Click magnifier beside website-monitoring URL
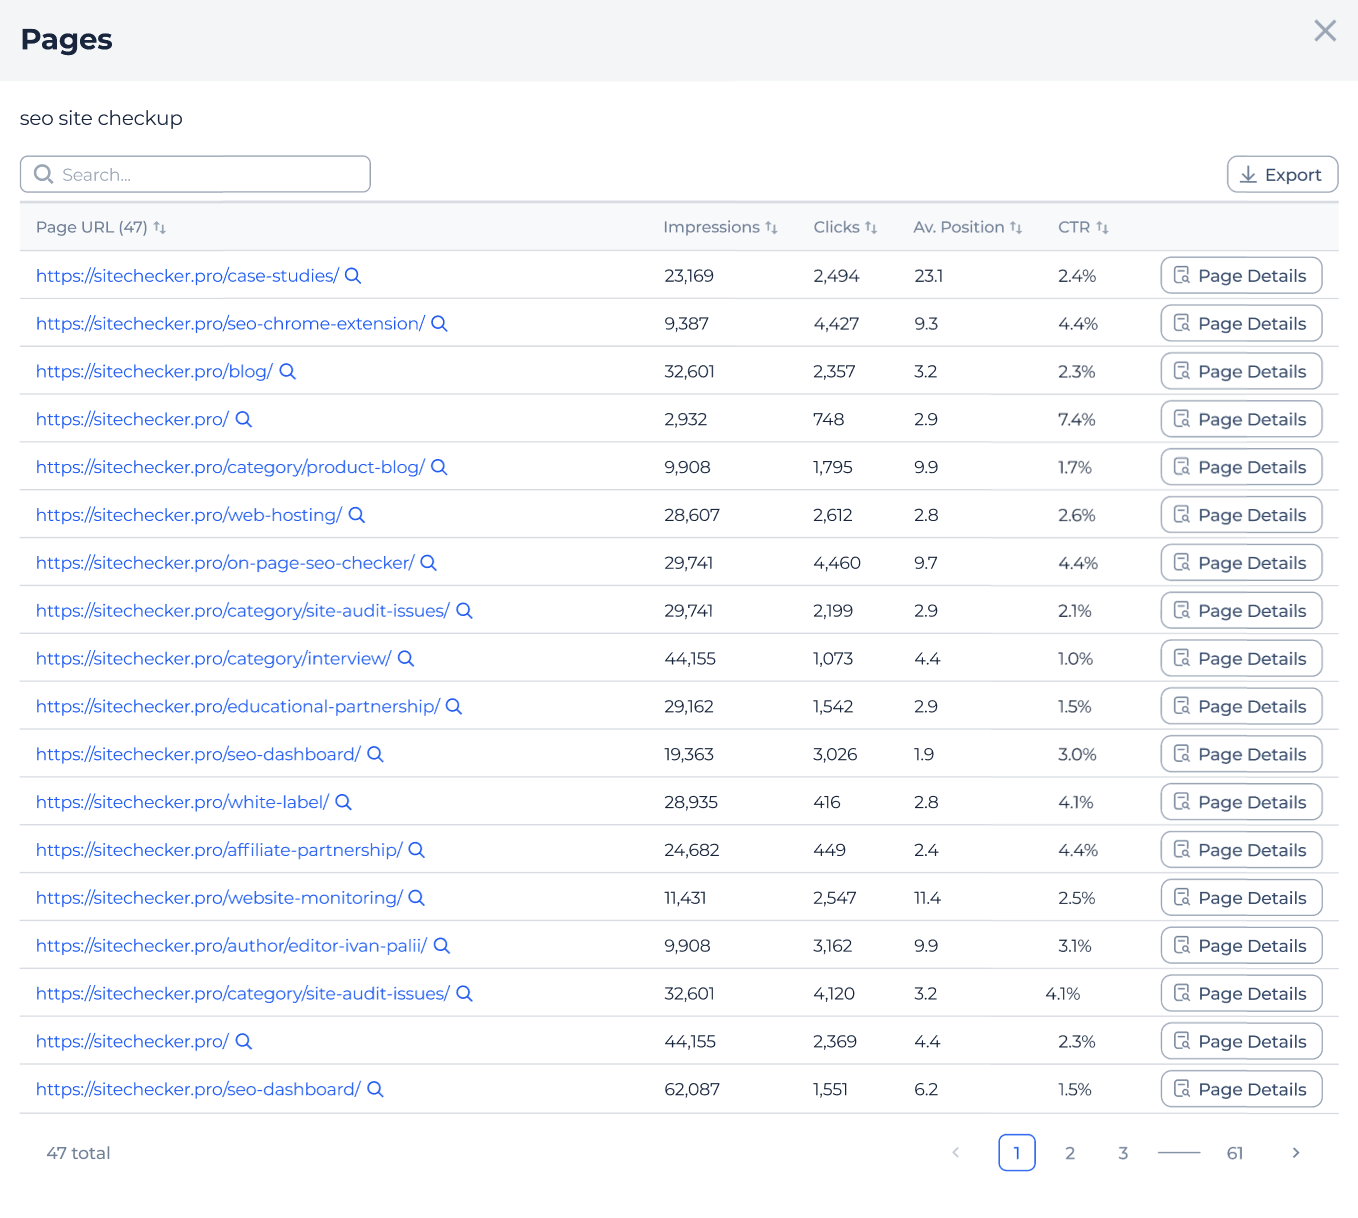1358x1218 pixels. (x=417, y=898)
